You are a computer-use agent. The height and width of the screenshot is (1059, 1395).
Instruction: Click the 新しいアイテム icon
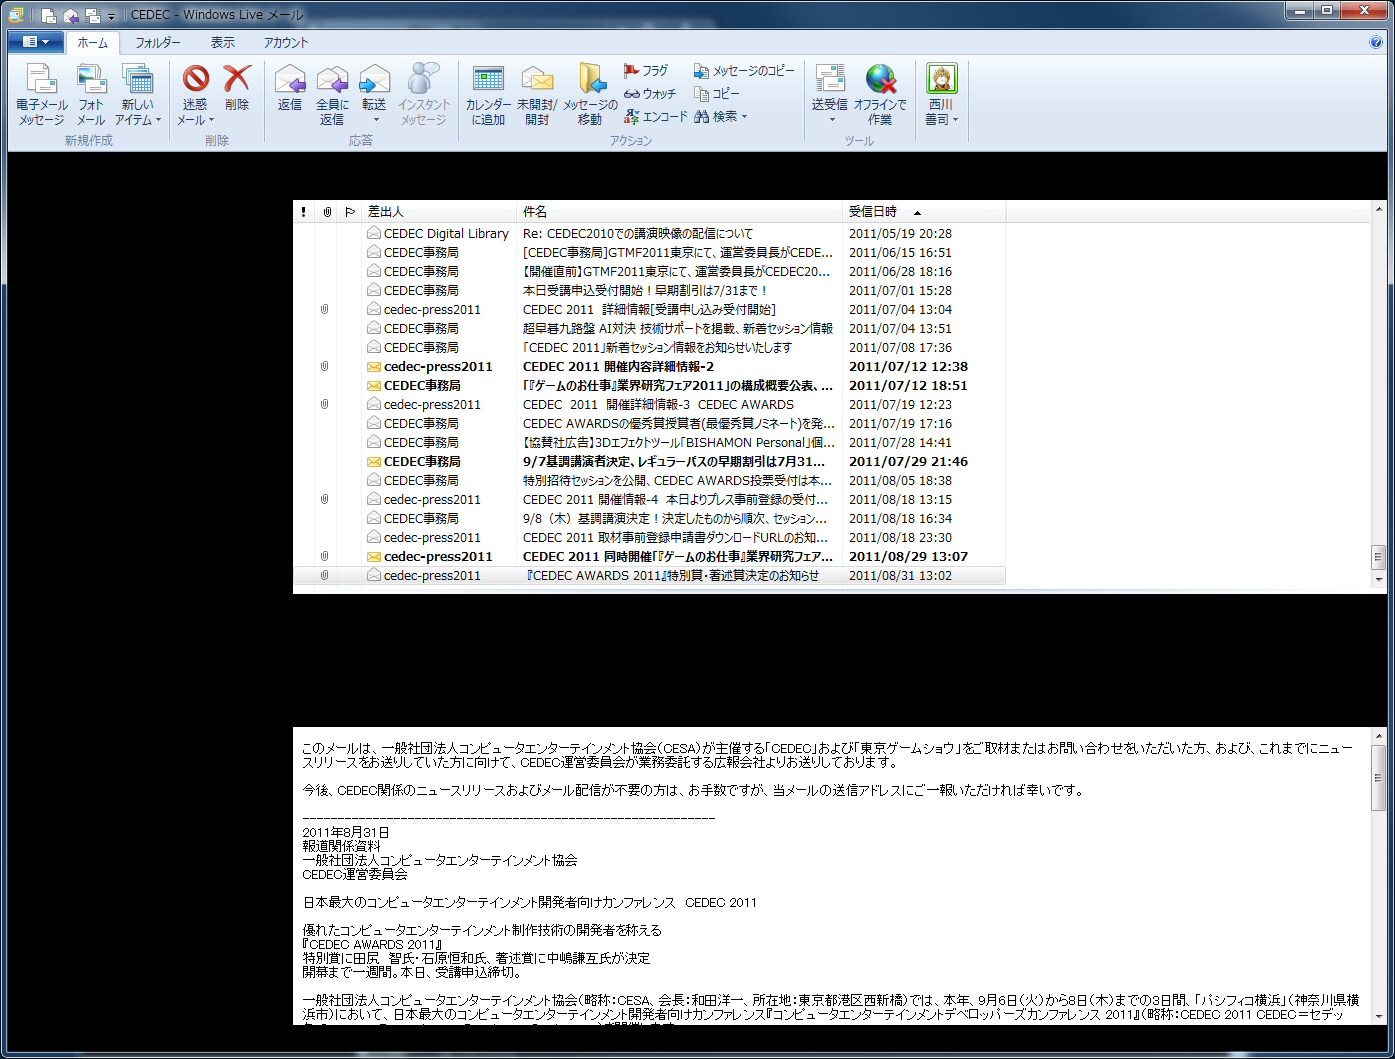point(137,80)
